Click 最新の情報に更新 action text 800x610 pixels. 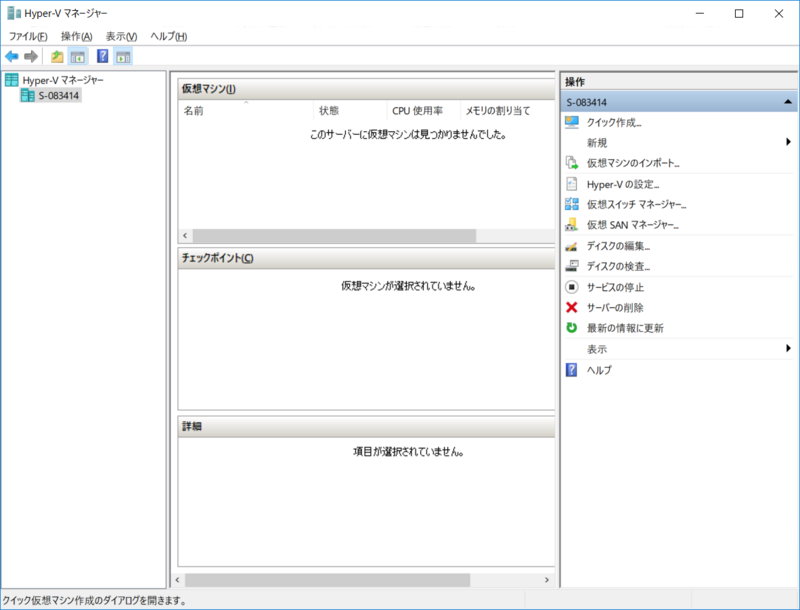(625, 328)
